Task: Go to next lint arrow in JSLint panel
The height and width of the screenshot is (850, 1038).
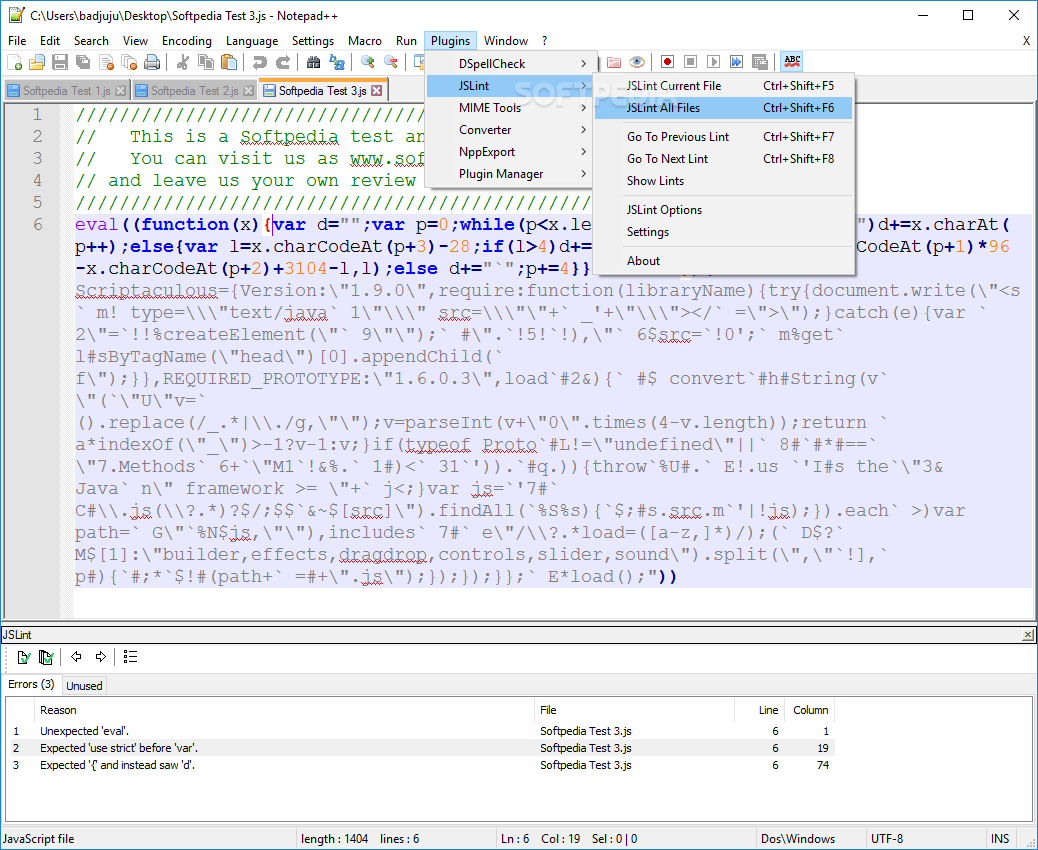Action: coord(101,657)
